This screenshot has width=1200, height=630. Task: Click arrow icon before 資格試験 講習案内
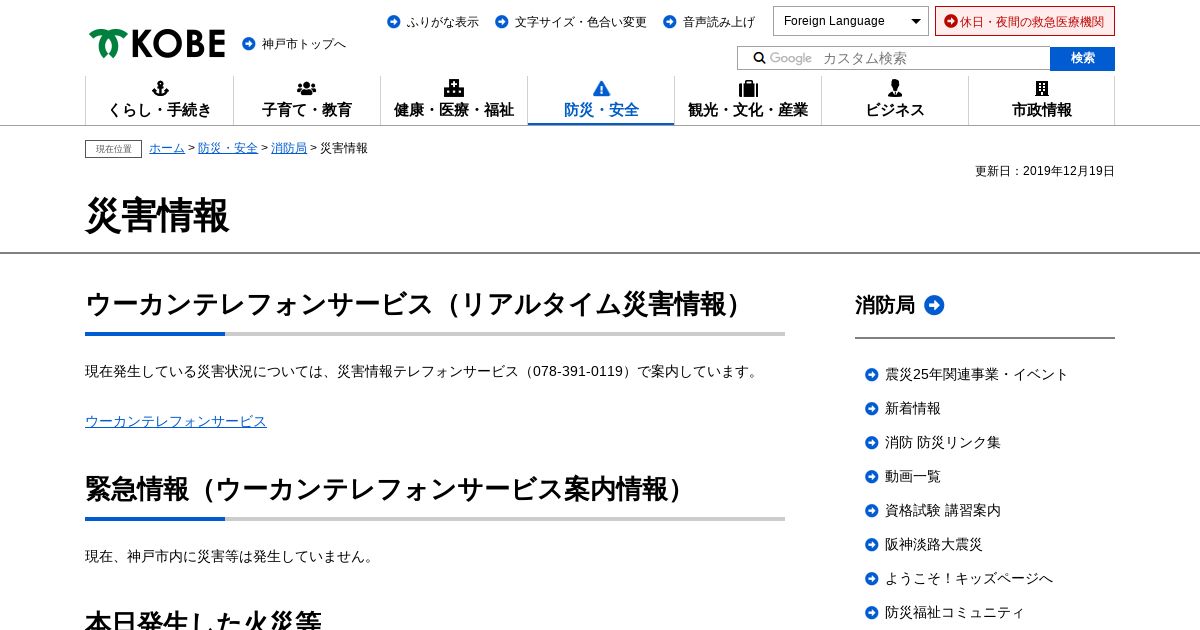[x=872, y=511]
